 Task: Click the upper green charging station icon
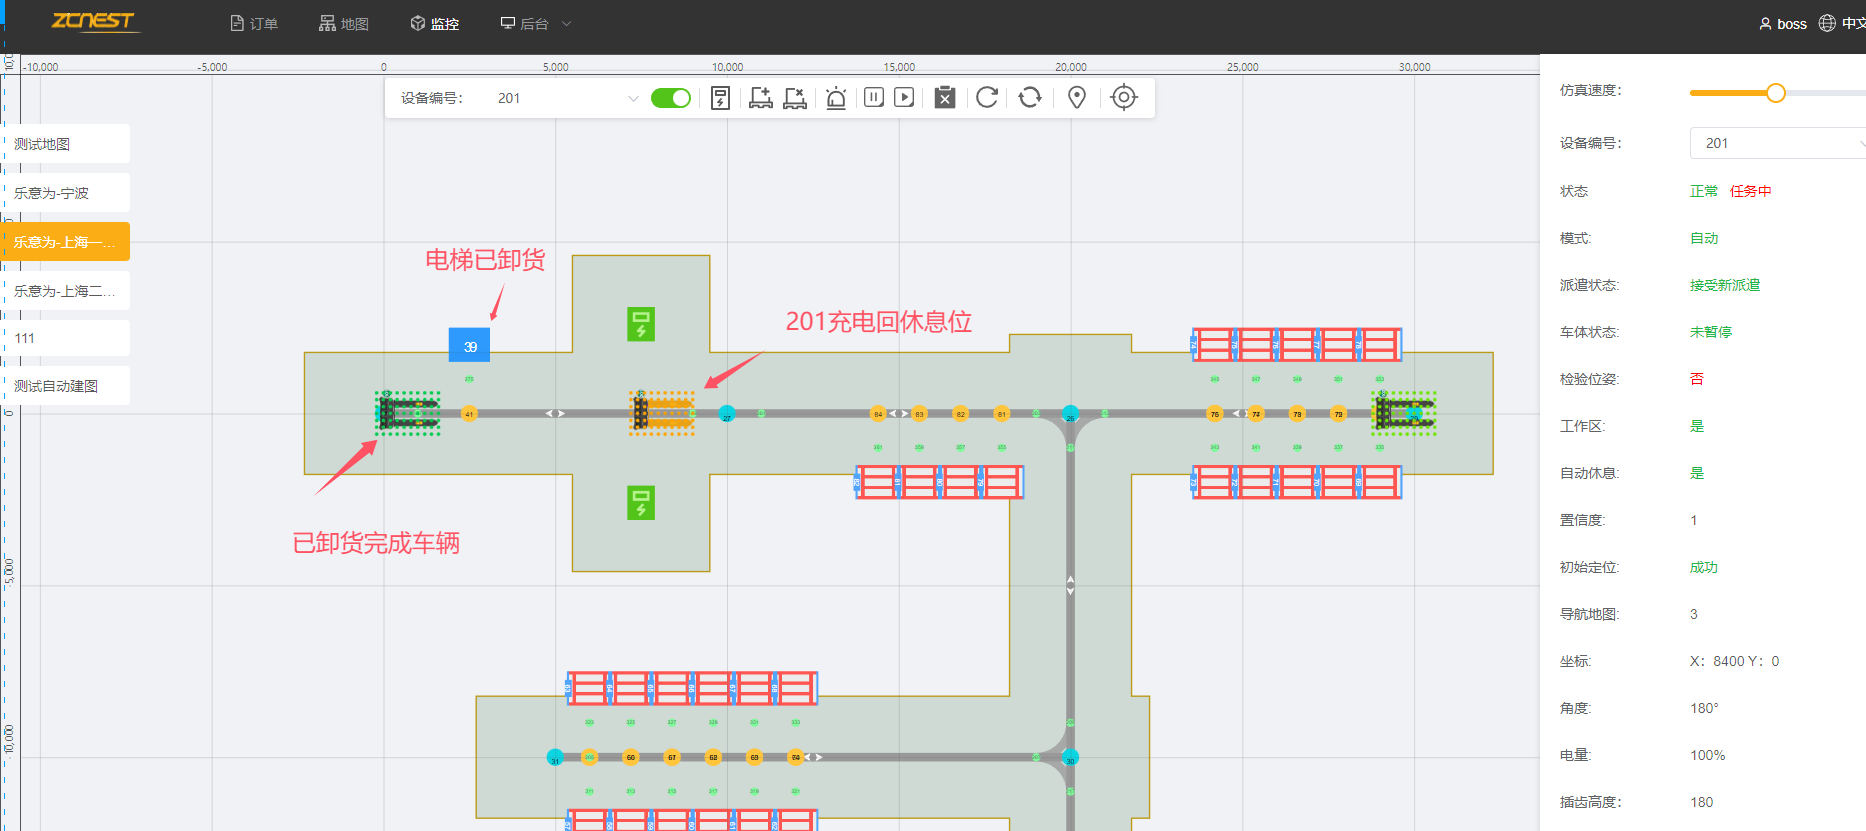(x=641, y=324)
